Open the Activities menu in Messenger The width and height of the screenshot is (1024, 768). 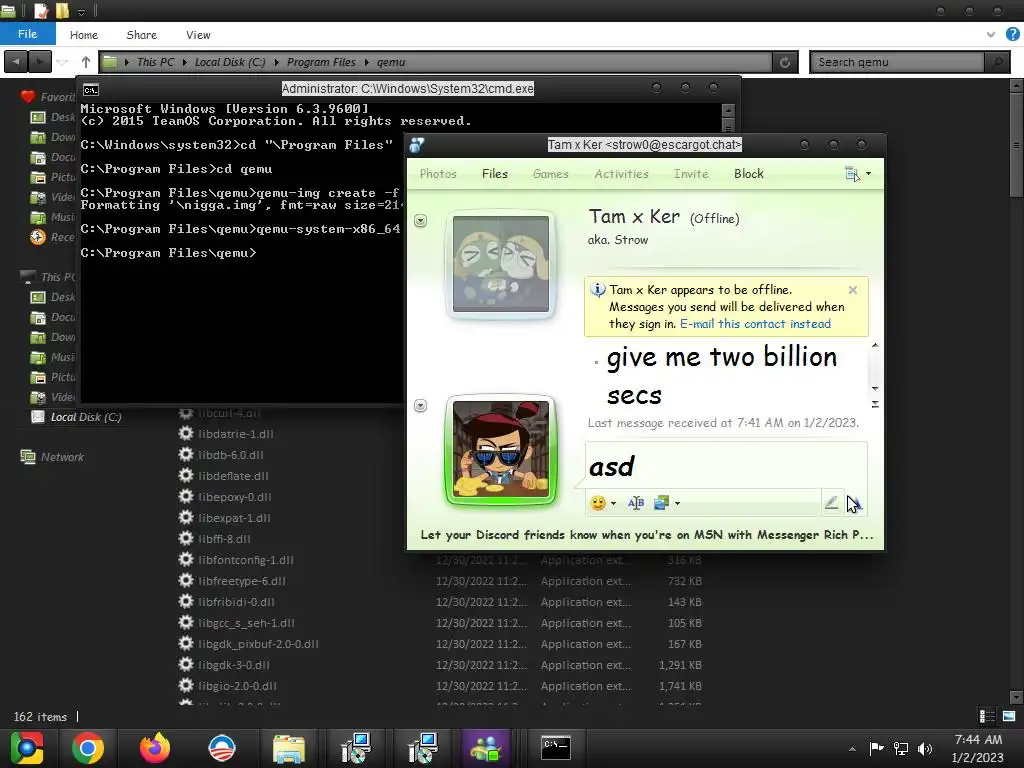[621, 174]
